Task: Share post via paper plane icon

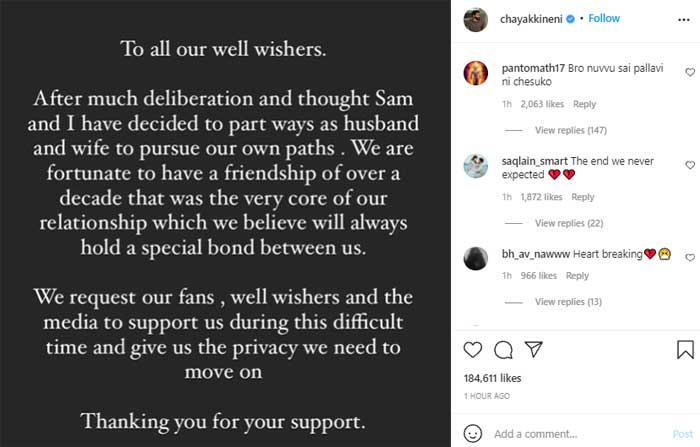Action: pos(534,349)
